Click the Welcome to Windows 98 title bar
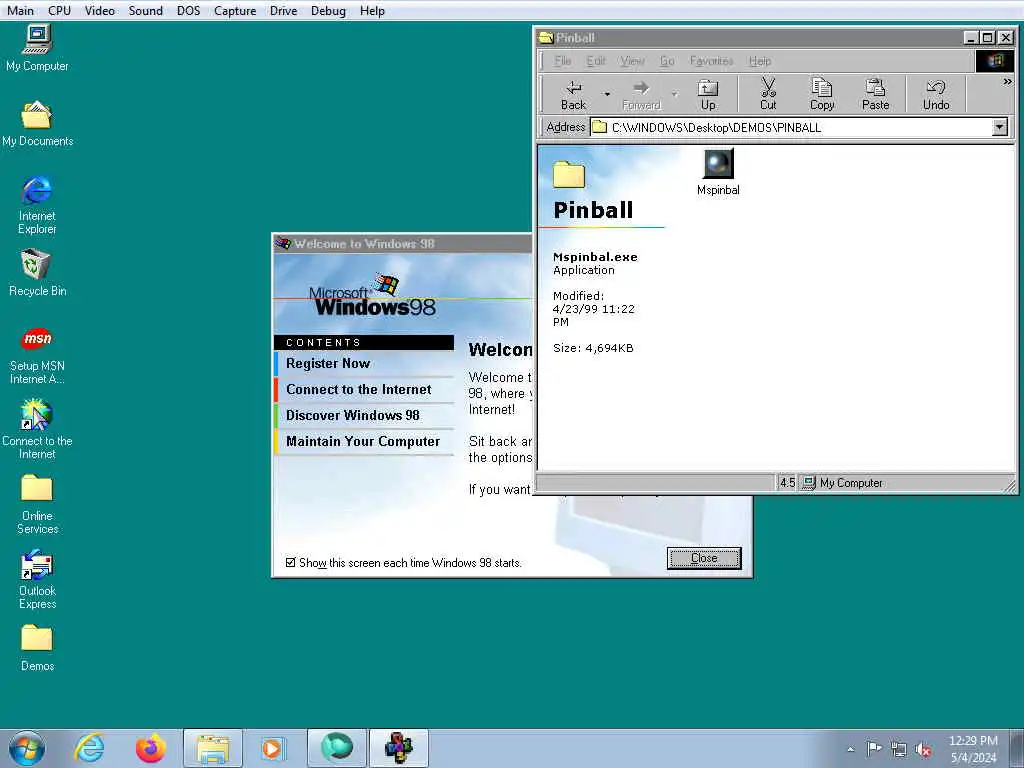 click(403, 244)
